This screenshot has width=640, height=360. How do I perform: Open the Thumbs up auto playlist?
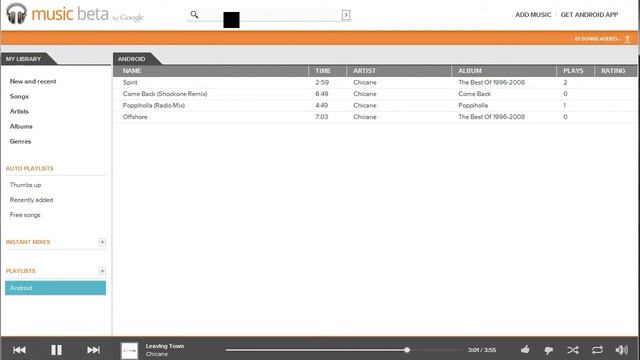click(25, 185)
